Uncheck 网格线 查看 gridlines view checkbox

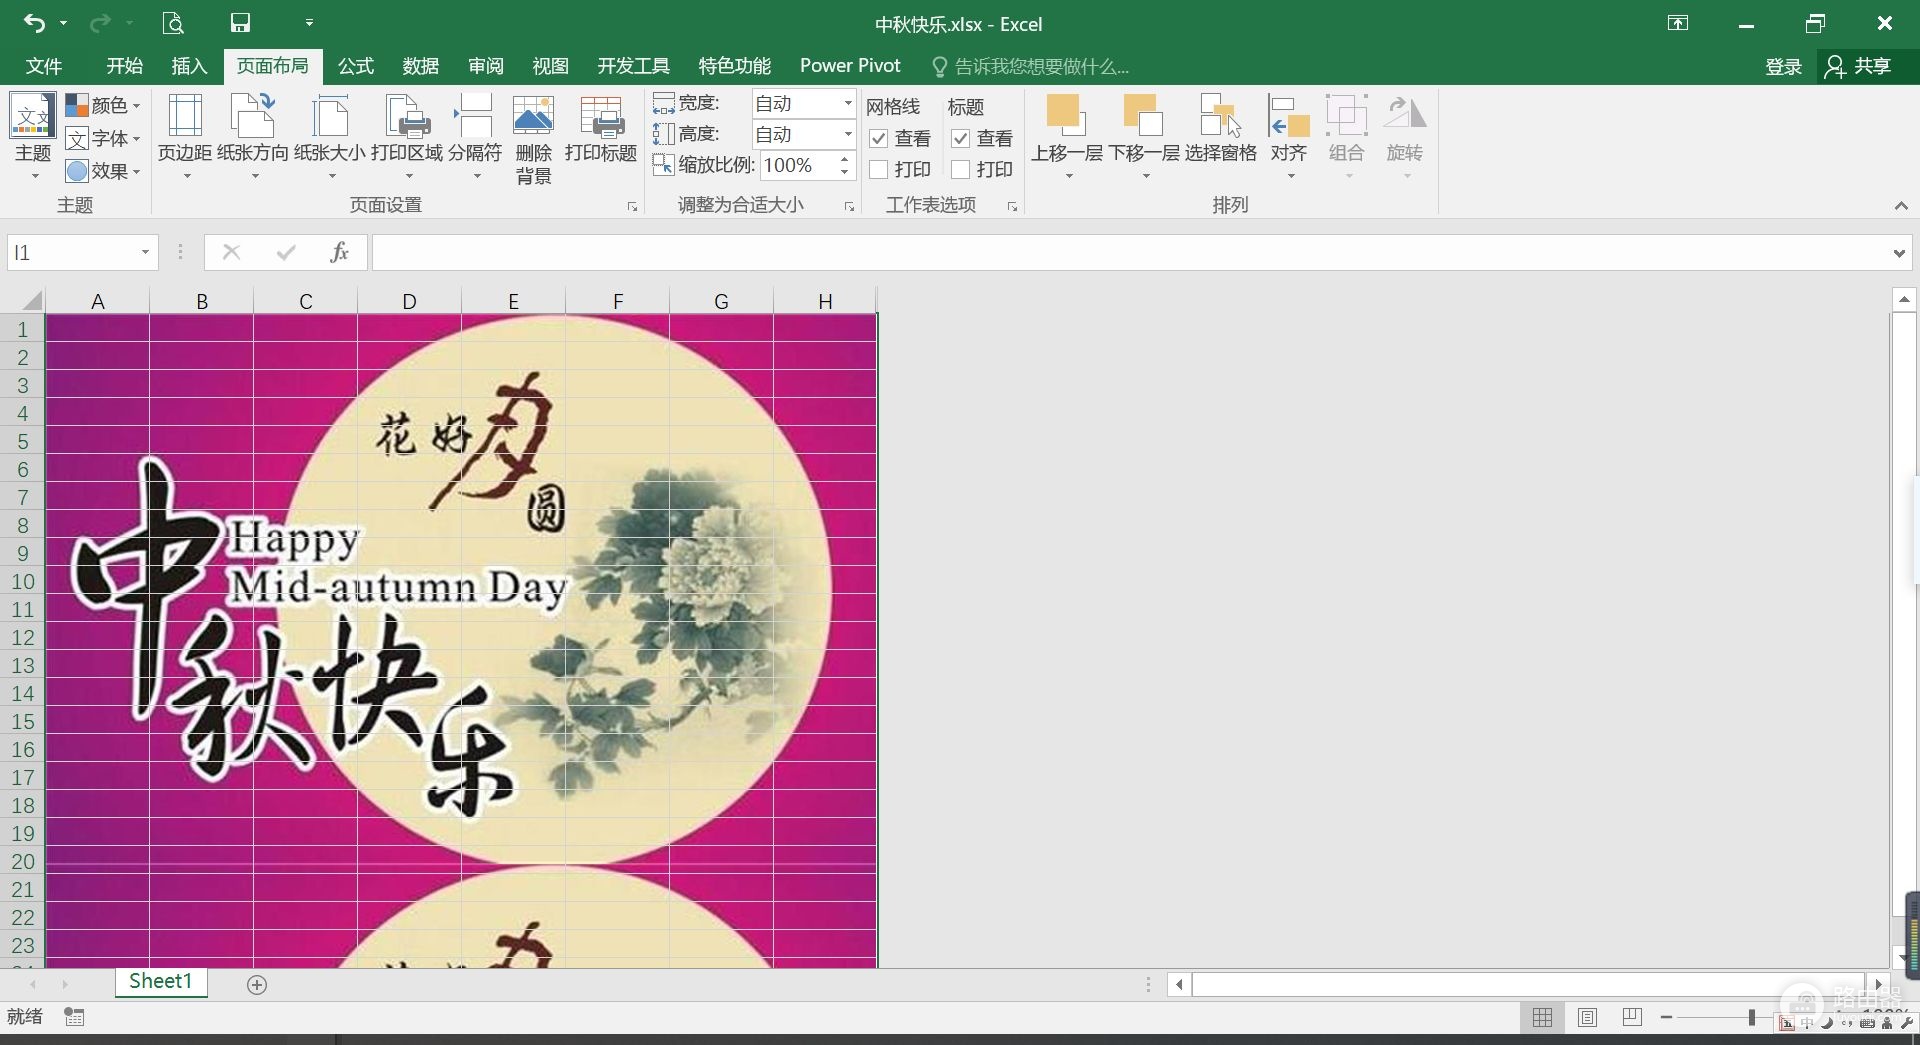click(x=879, y=138)
